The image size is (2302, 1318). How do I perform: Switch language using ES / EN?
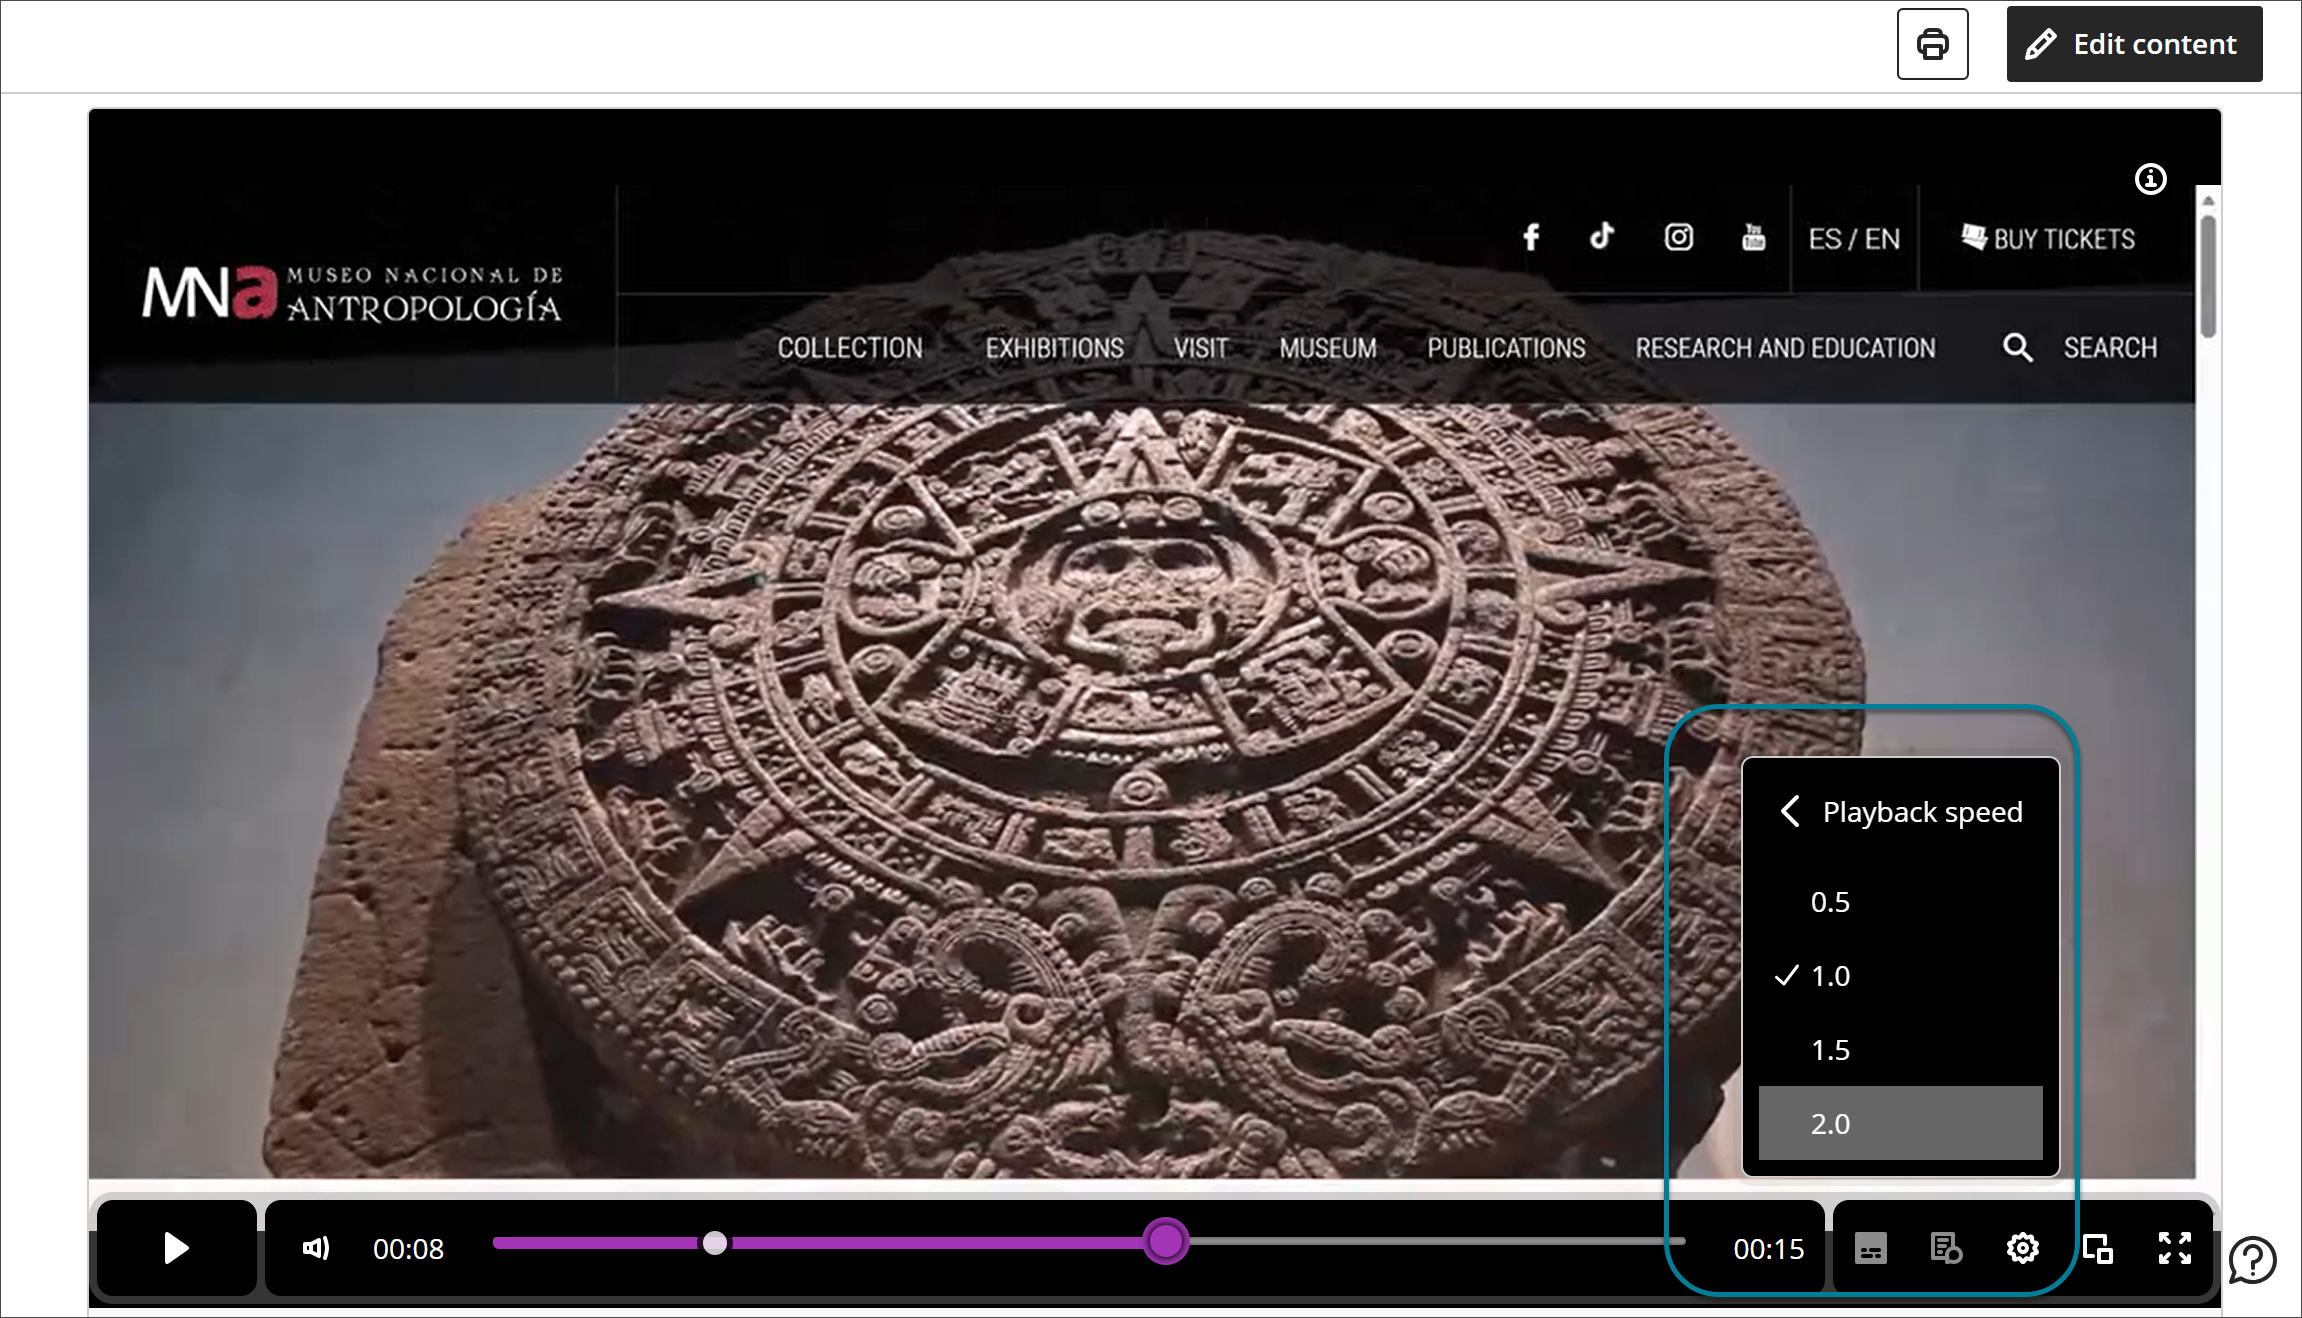pyautogui.click(x=1853, y=239)
